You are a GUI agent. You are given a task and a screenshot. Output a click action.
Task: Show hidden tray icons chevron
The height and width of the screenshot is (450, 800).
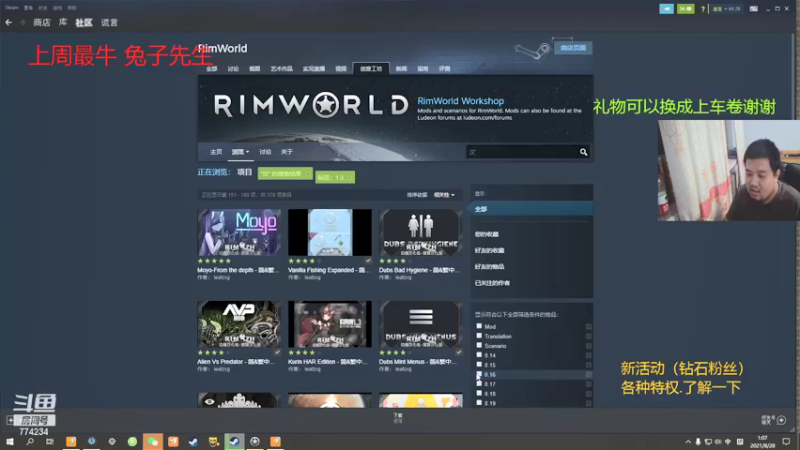[x=688, y=442]
